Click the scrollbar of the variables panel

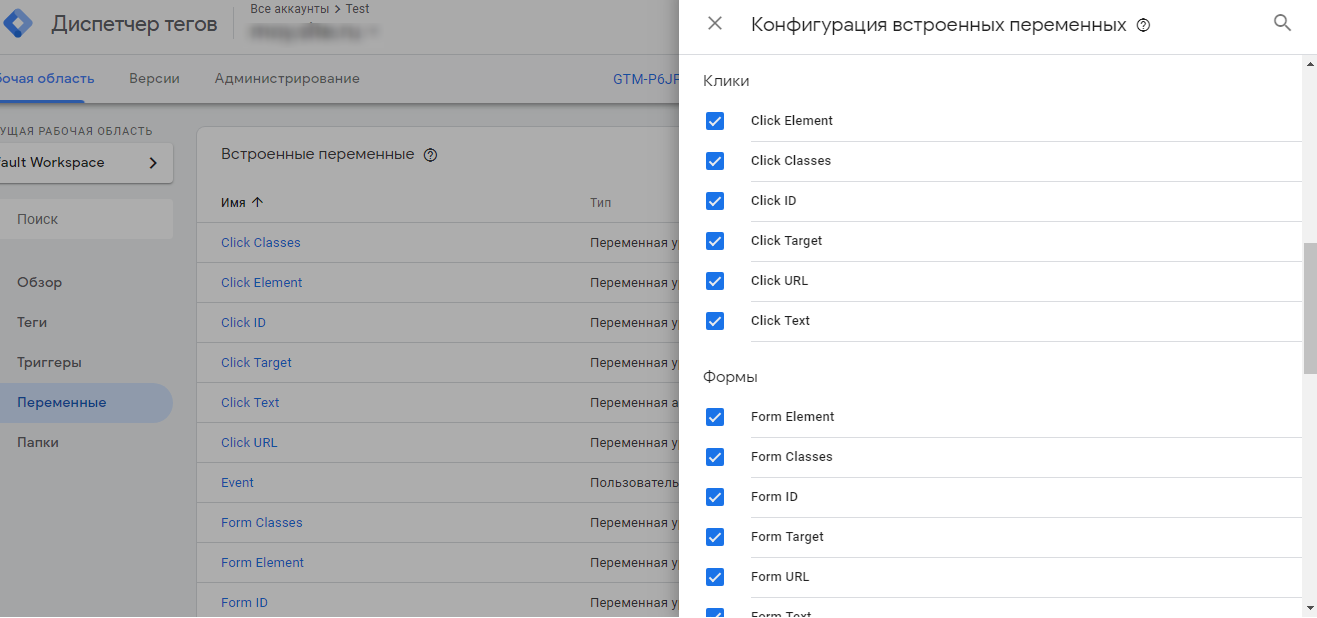tap(1309, 300)
